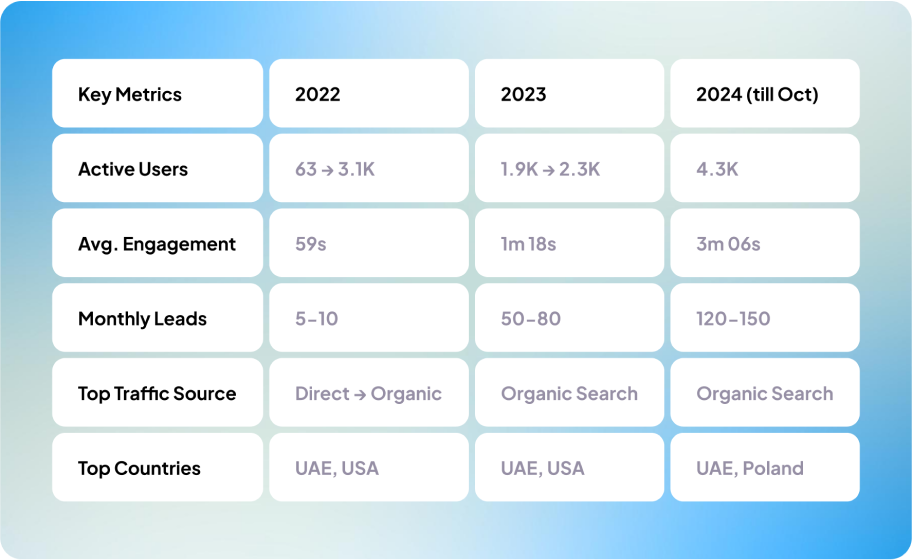Click the UAE, Poland countries cell
The image size is (912, 560).
pos(764,468)
